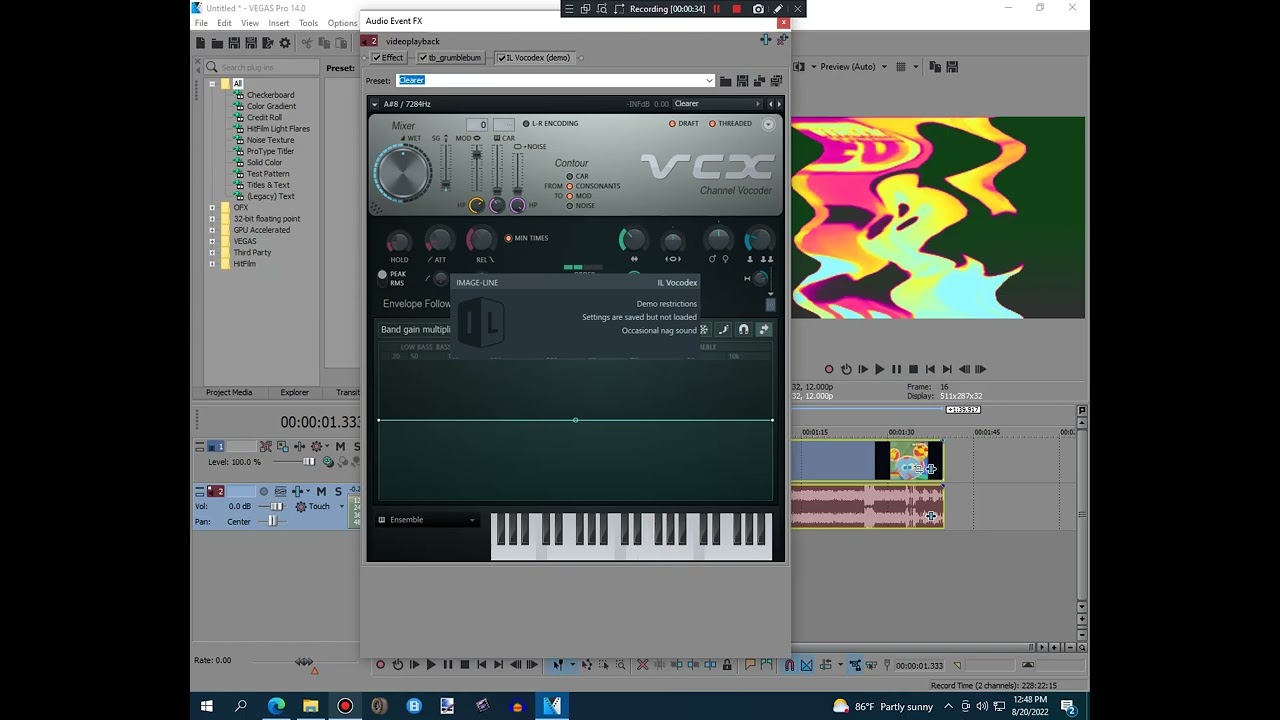
Task: Click the main transport Play button
Action: click(431, 665)
